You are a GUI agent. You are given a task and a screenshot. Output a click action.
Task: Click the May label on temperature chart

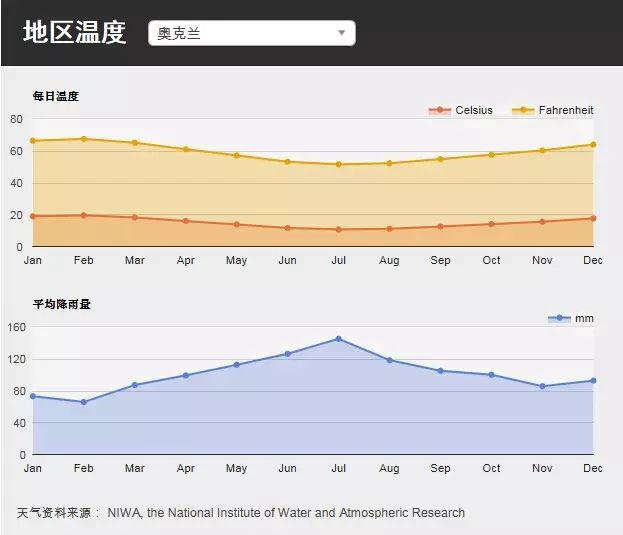coord(236,261)
